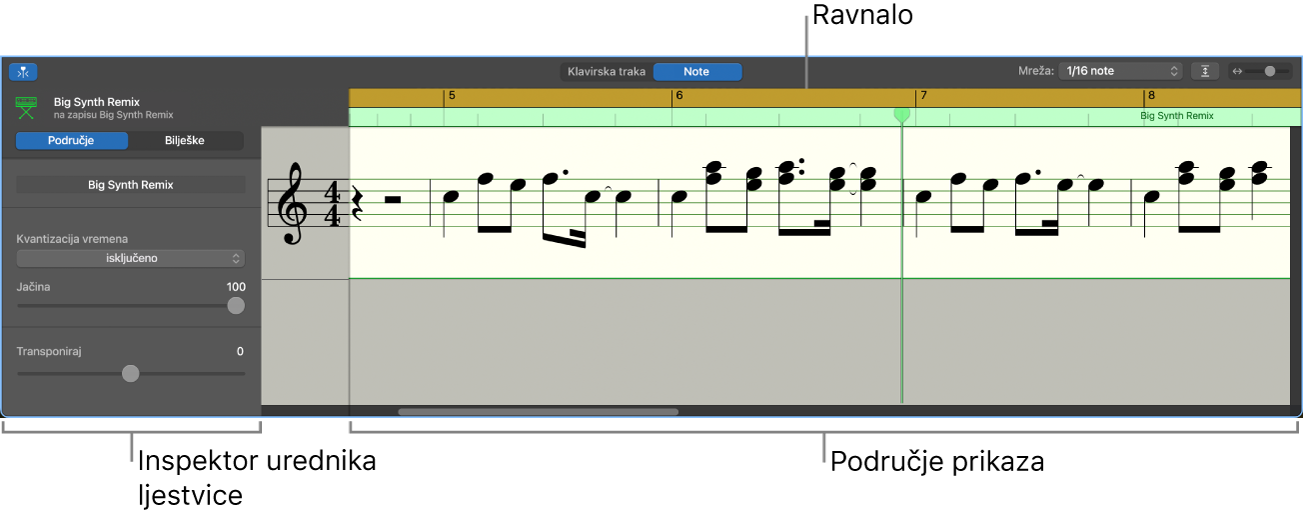Click the green instrument region icon
This screenshot has height=519, width=1303.
coord(26,108)
